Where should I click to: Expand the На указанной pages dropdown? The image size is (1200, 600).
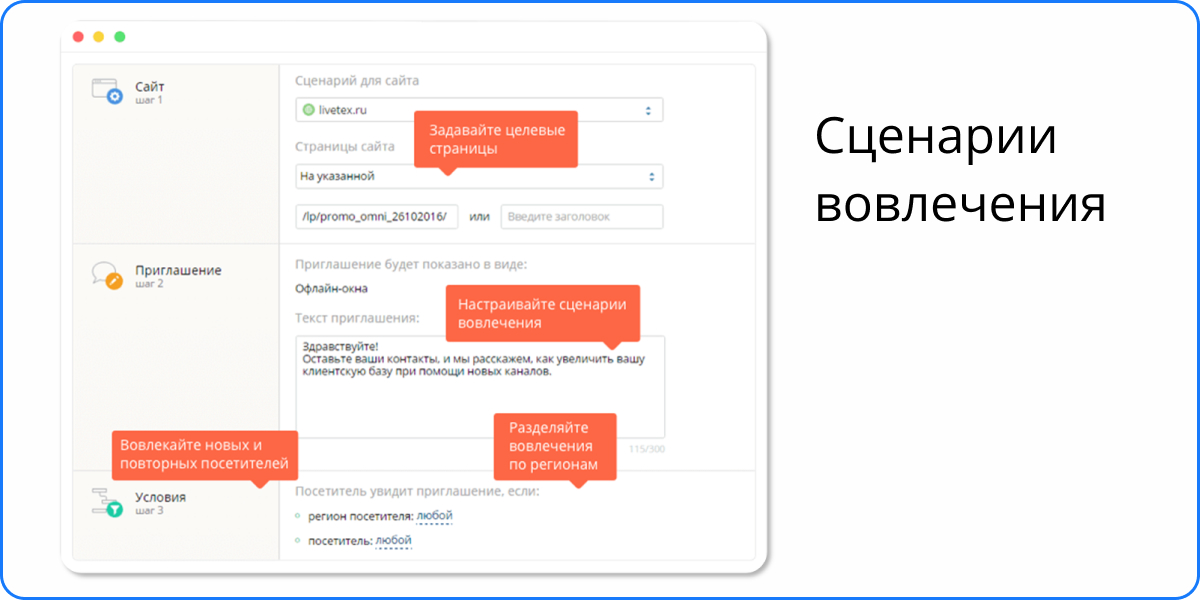point(478,177)
